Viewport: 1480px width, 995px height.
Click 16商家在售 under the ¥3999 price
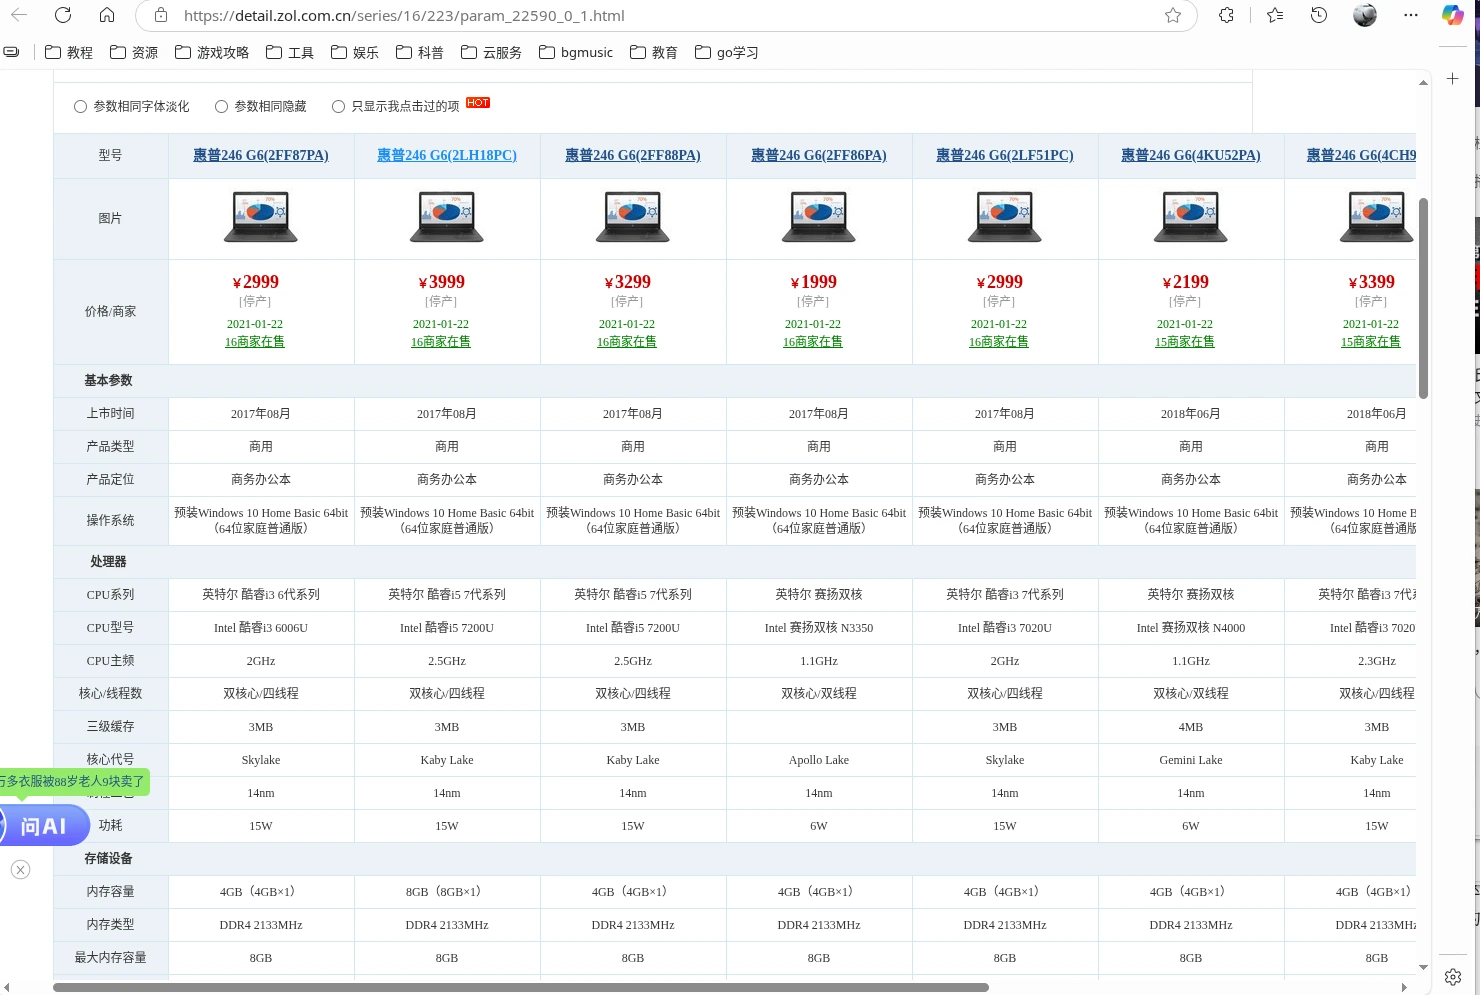coord(440,342)
